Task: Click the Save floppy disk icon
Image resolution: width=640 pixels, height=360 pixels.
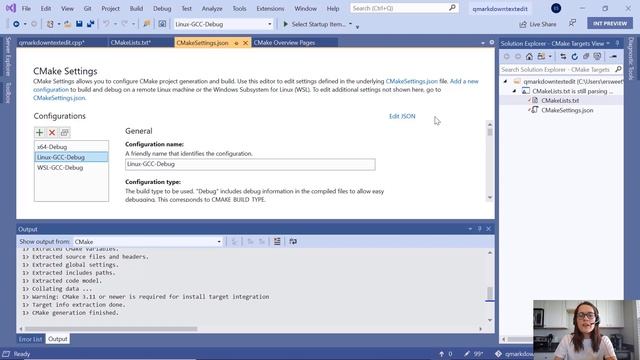Action: [79, 24]
